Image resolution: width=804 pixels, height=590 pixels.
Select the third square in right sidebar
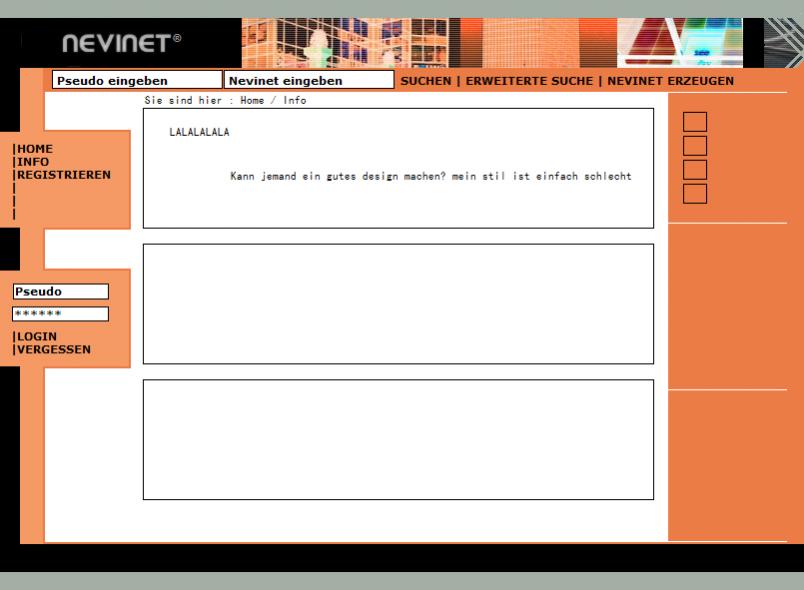(x=694, y=170)
